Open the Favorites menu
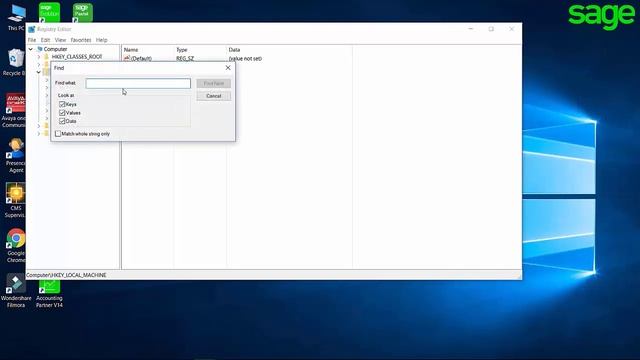Image resolution: width=640 pixels, height=360 pixels. point(81,40)
